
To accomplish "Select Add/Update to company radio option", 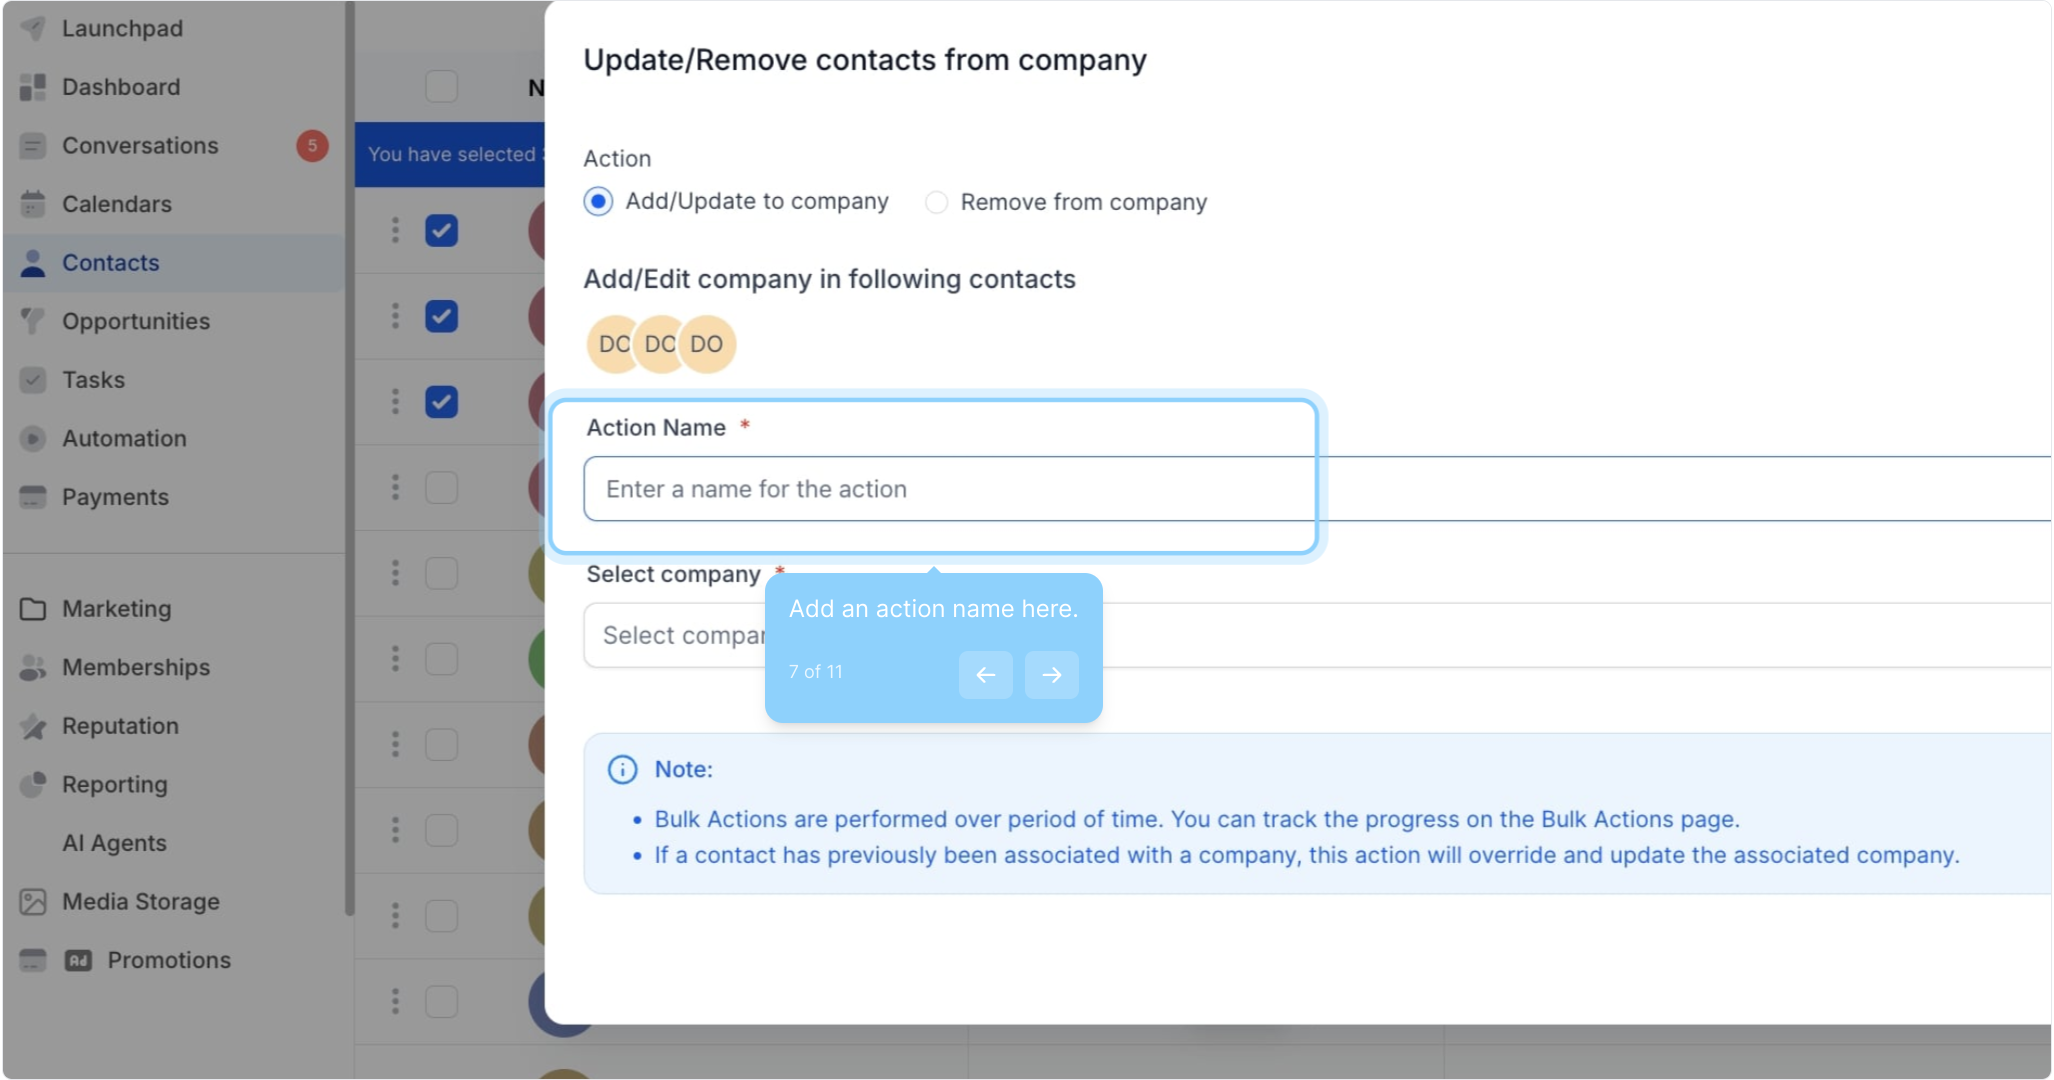I will [598, 201].
